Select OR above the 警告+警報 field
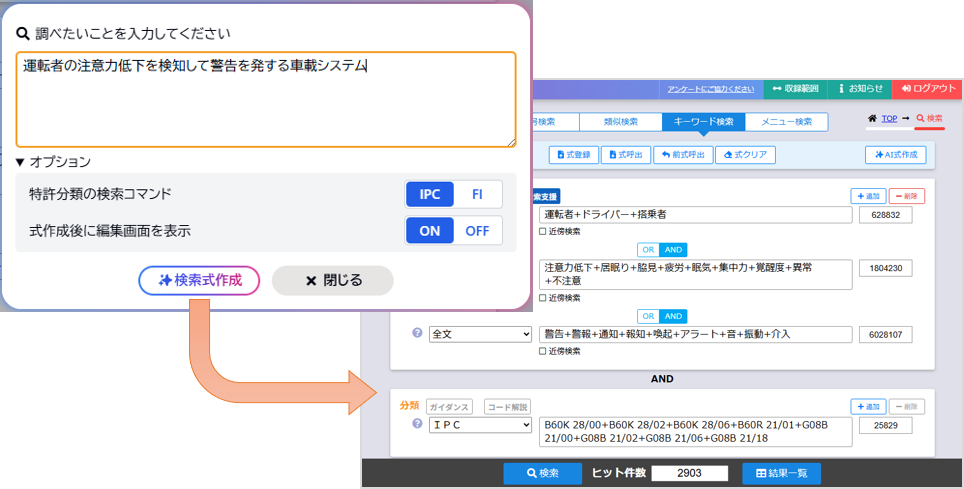Viewport: 964px width, 489px height. (x=649, y=316)
